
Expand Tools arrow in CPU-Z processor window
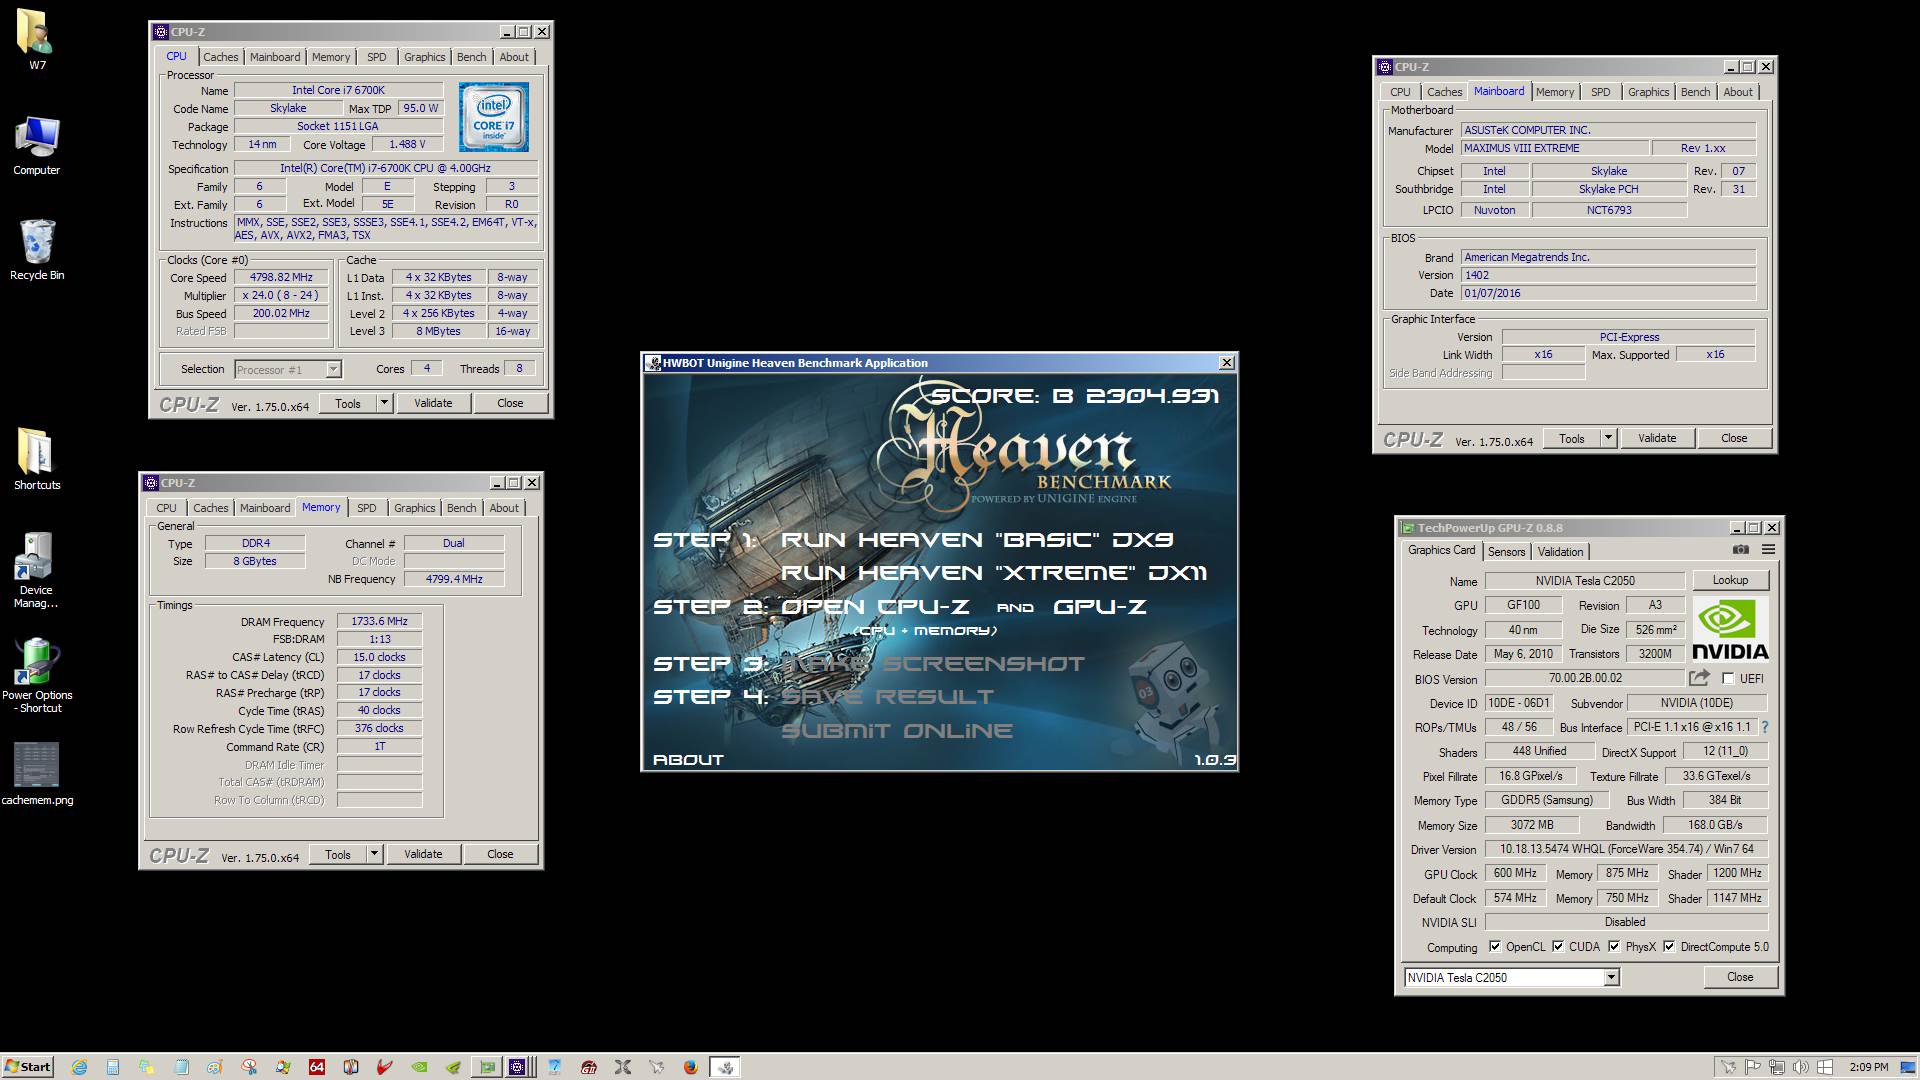(x=384, y=403)
